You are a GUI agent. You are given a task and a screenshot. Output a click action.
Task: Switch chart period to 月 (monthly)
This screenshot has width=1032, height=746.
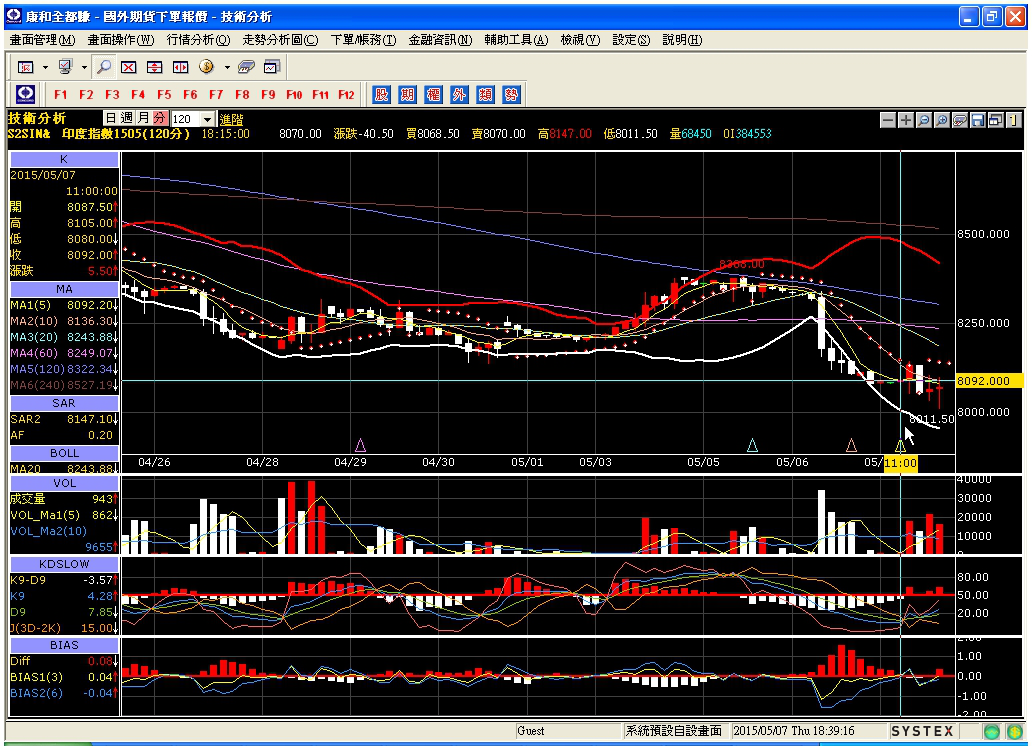click(x=143, y=118)
